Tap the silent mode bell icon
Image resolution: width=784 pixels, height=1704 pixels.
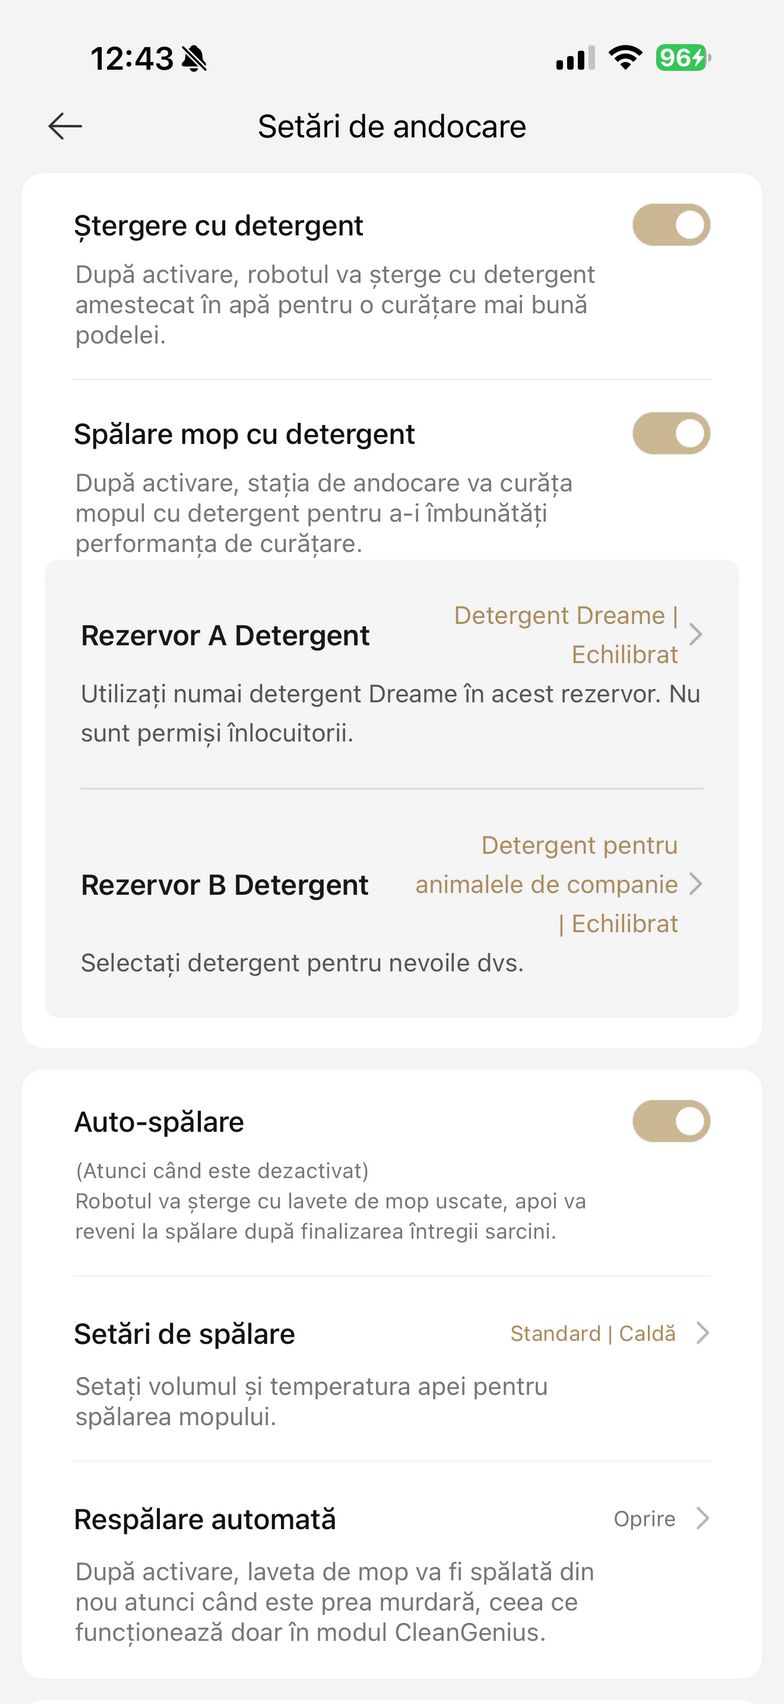tap(195, 59)
